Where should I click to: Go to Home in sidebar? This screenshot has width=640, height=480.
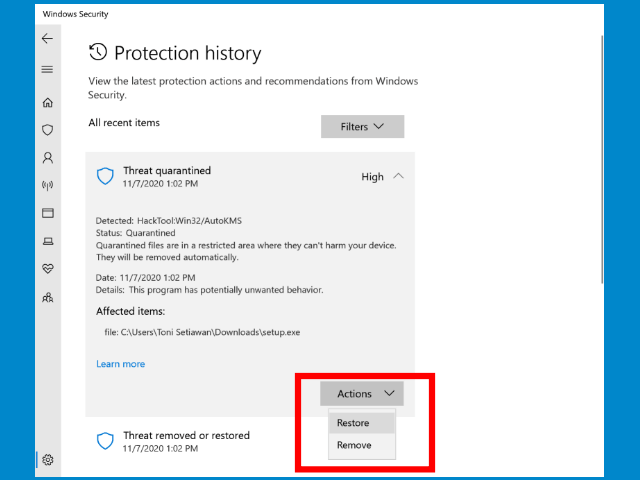47,102
